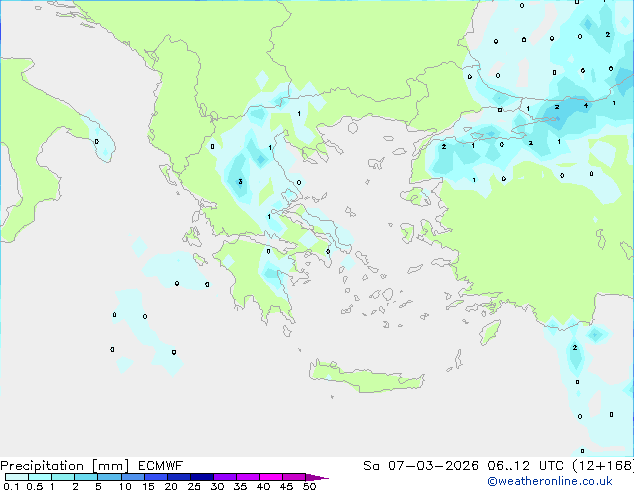This screenshot has height=490, width=634.
Task: Click the '20' legend label
Action: point(171,486)
